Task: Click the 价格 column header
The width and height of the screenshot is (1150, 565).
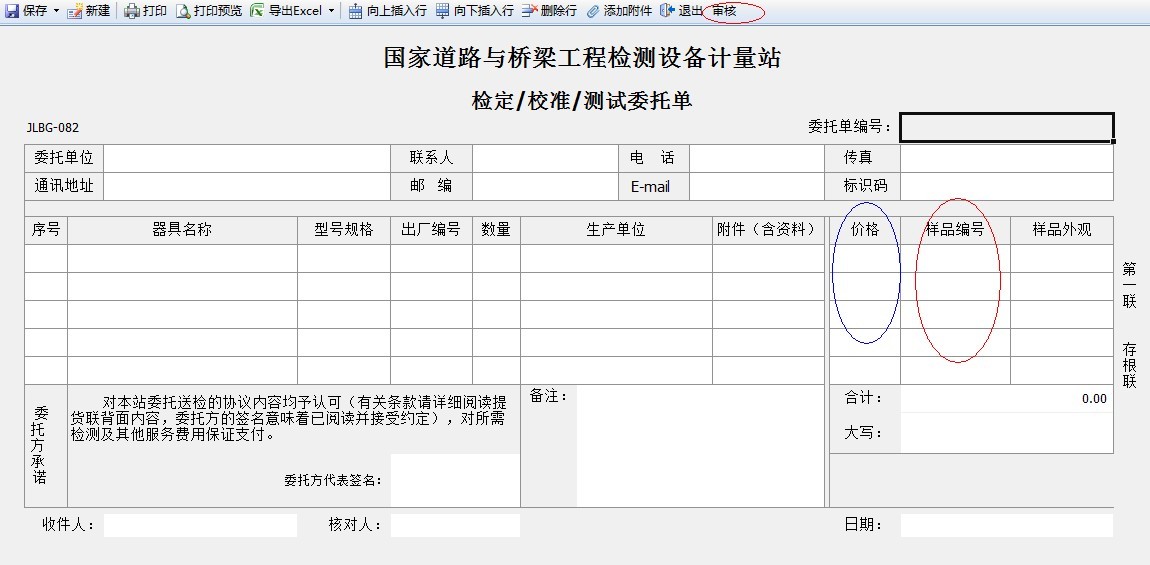Action: [x=865, y=230]
